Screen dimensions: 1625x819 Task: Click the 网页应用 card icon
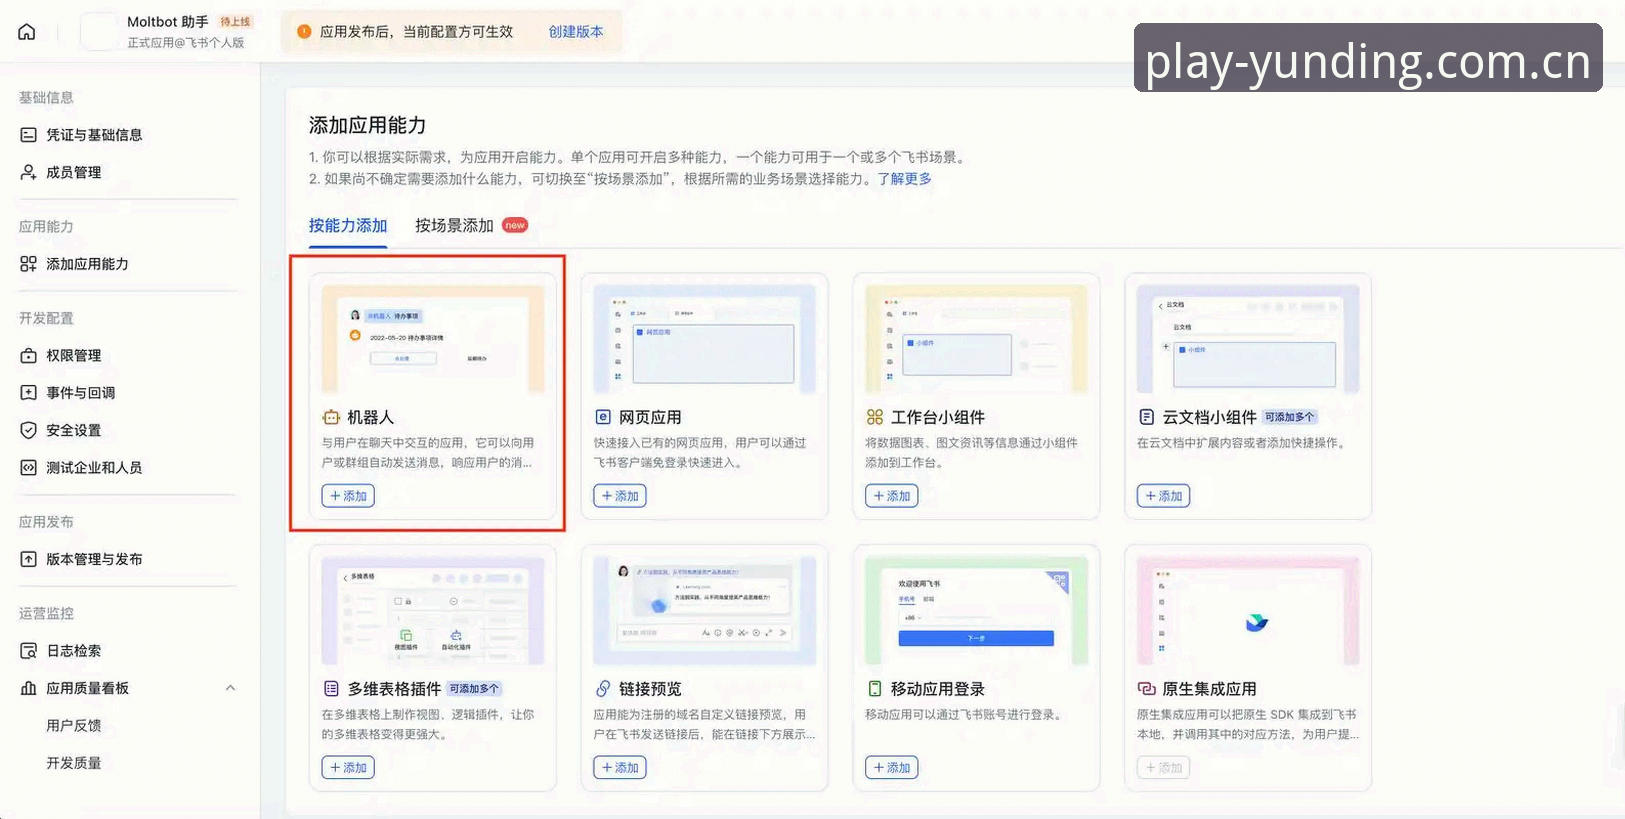(603, 417)
